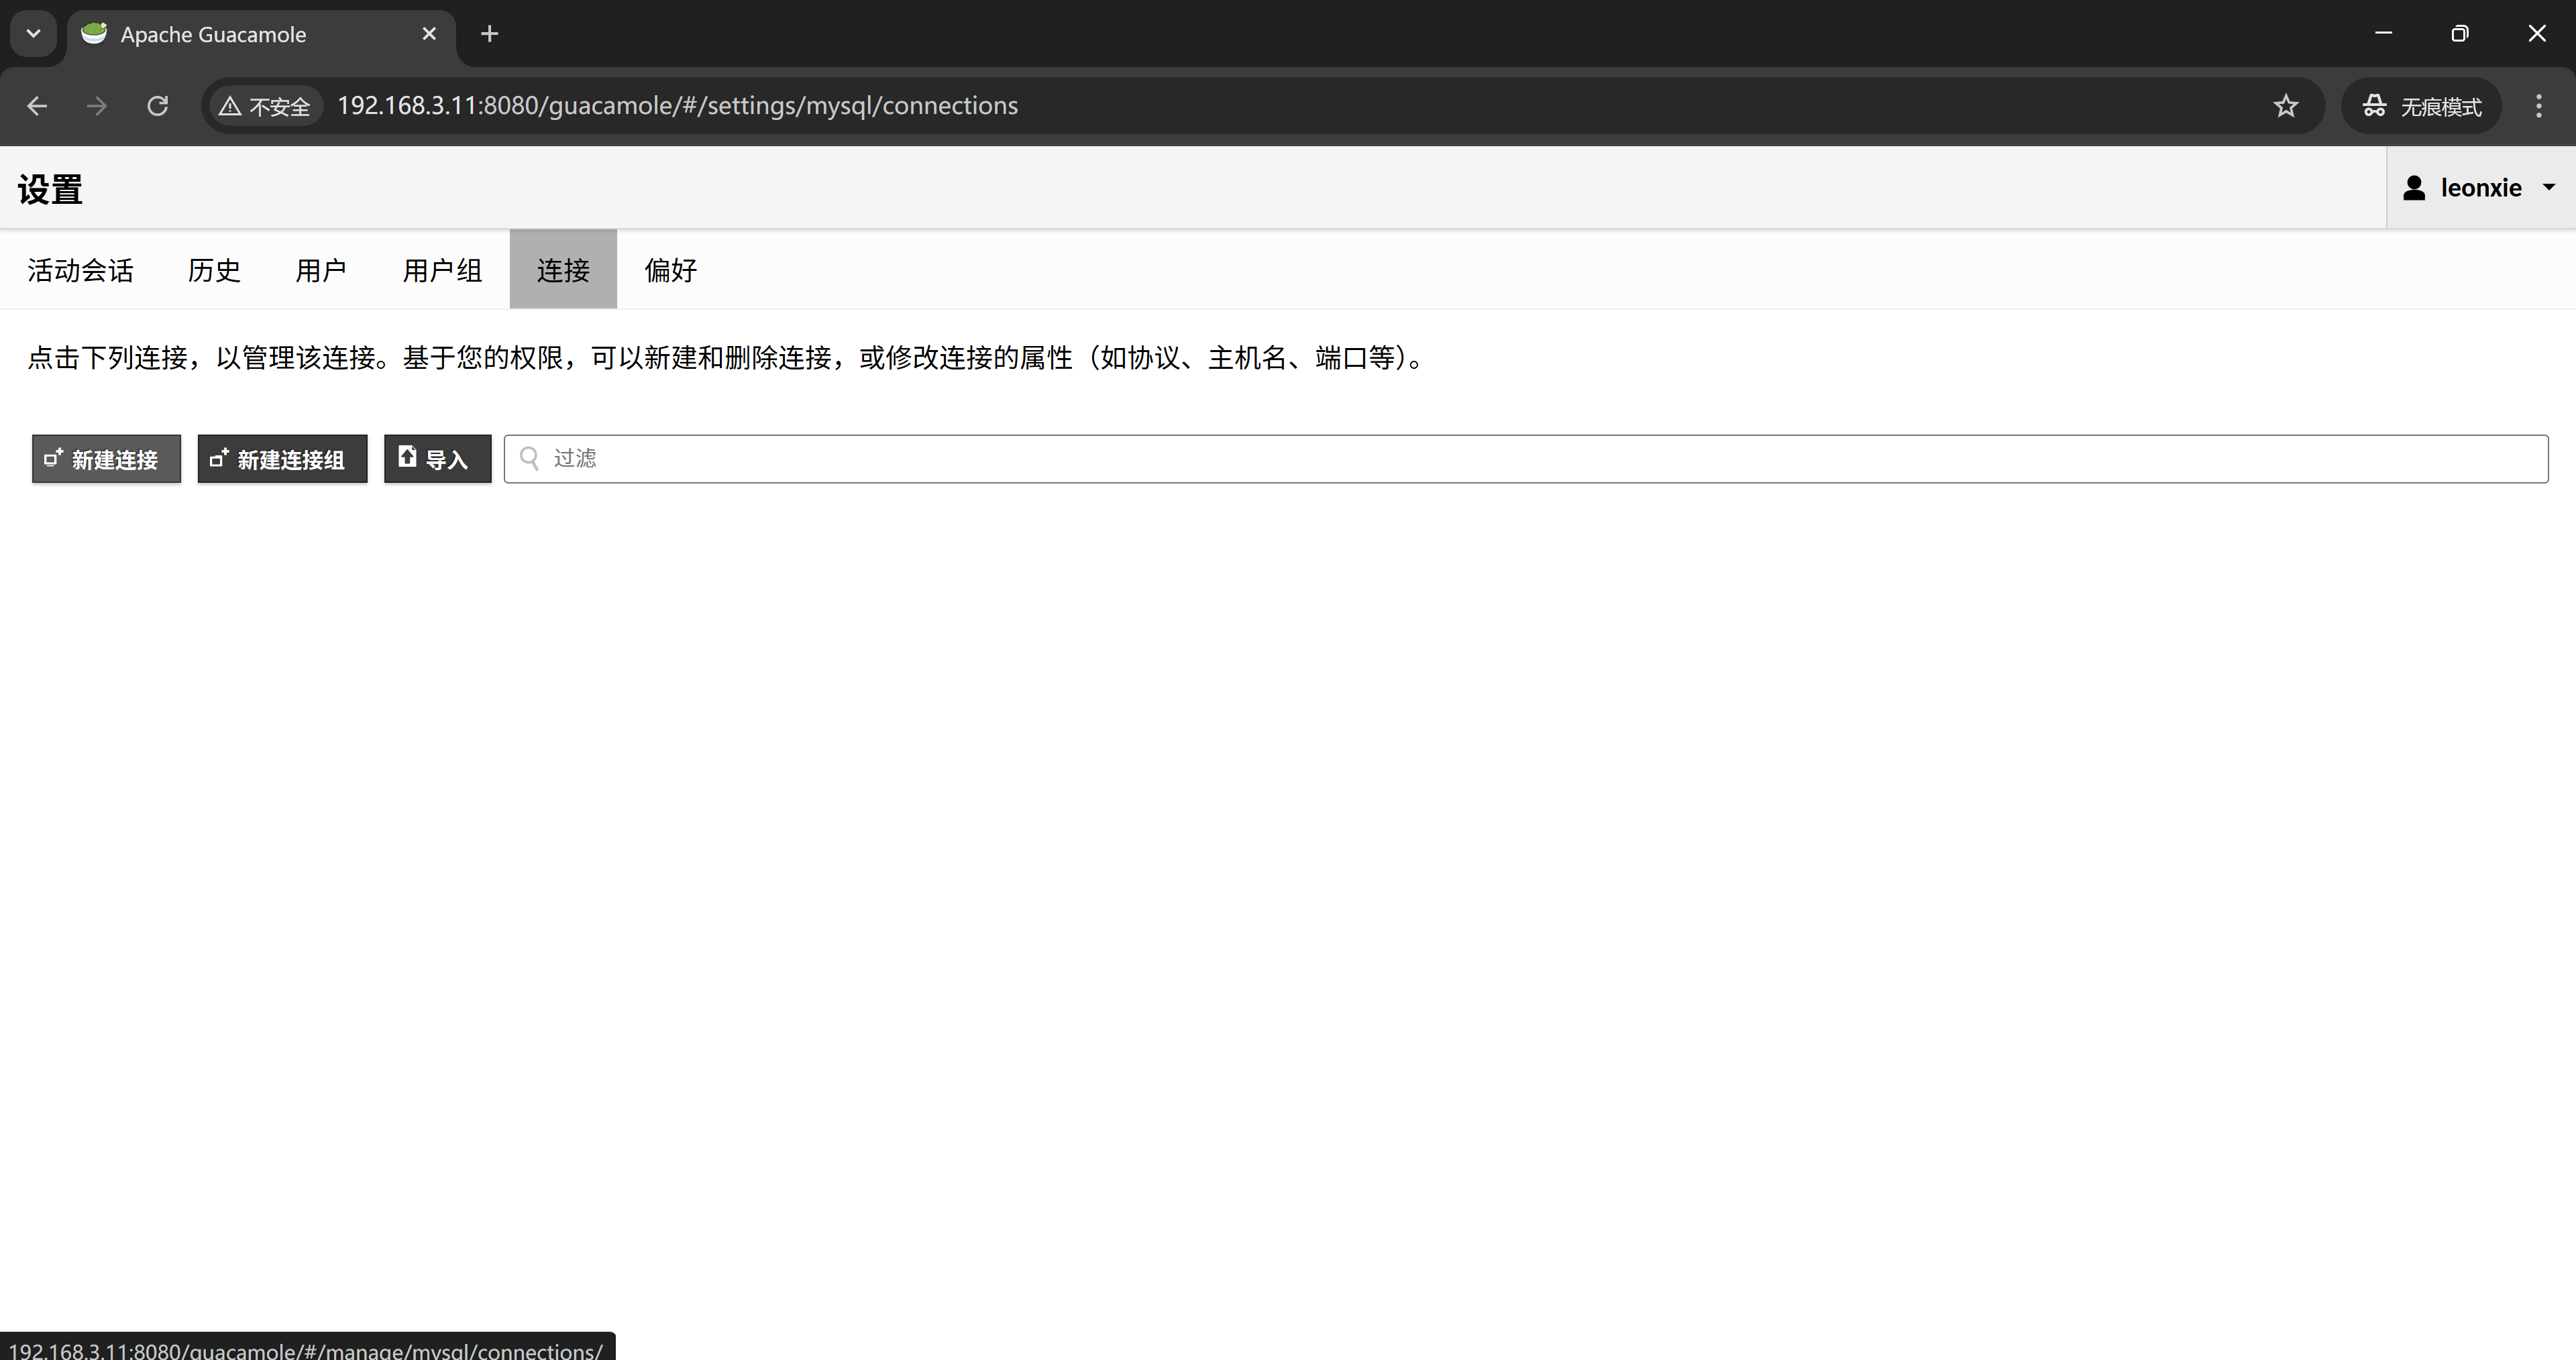Click the 新建连接 button
This screenshot has height=1360, width=2576.
tap(106, 459)
